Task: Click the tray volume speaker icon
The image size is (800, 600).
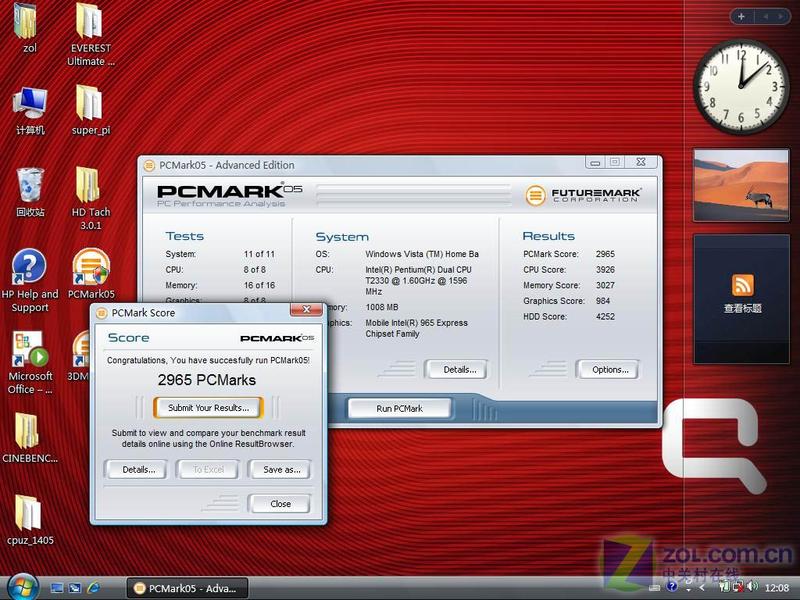Action: point(753,587)
